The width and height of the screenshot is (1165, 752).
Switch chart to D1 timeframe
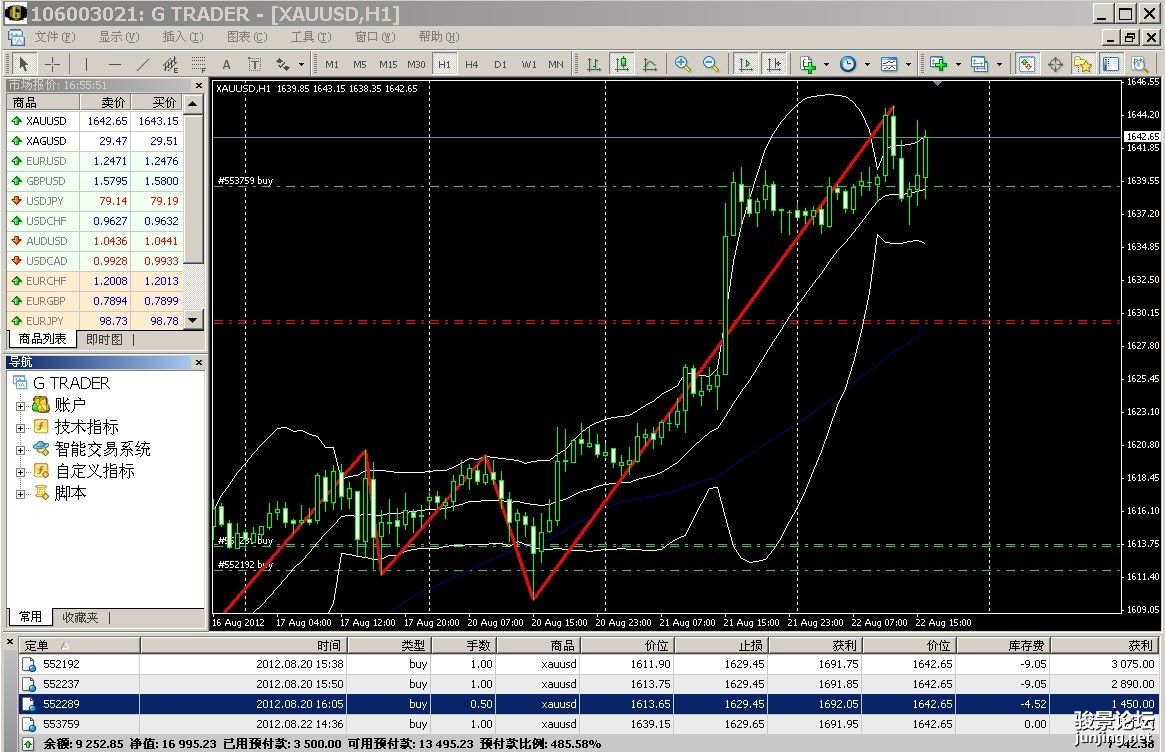coord(500,65)
